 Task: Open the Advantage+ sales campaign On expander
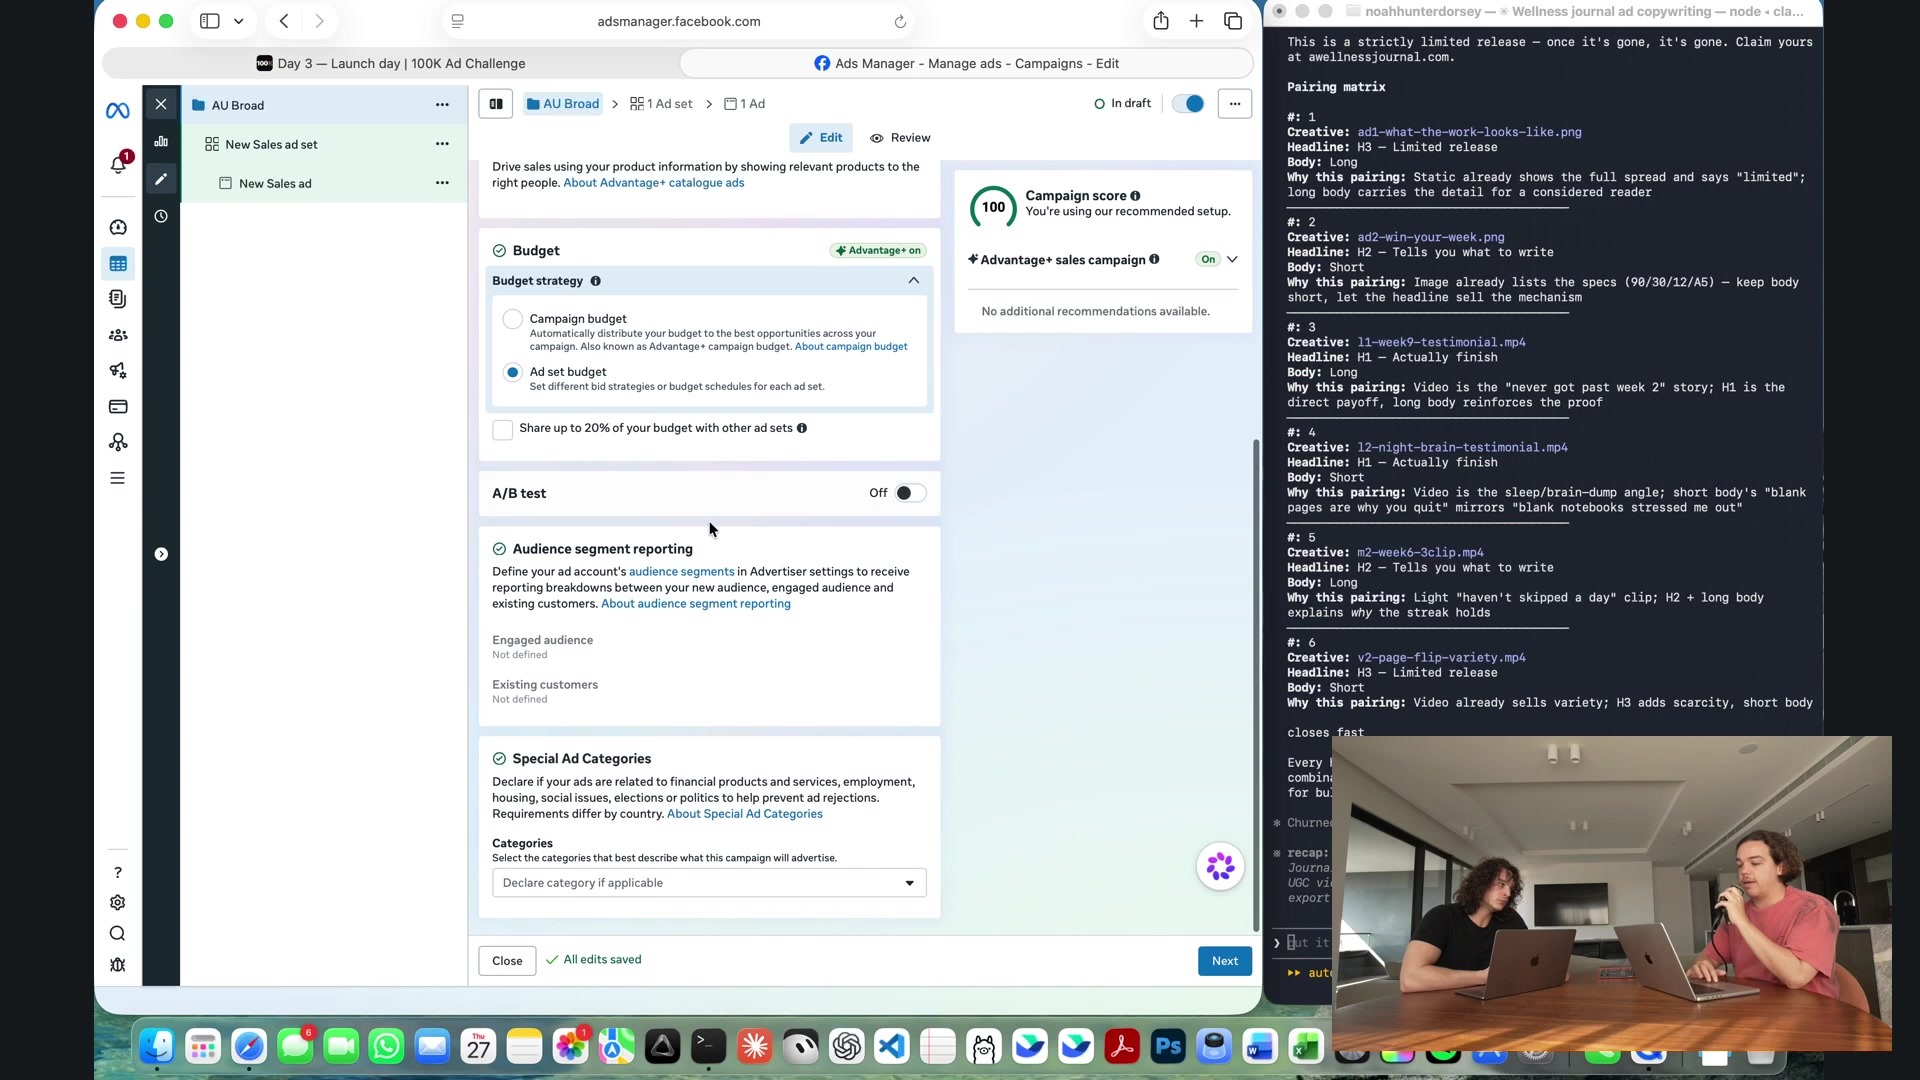point(1232,260)
